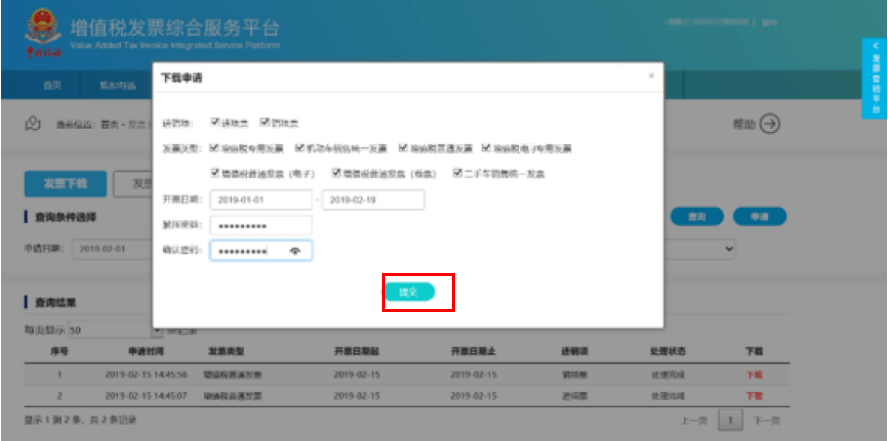This screenshot has width=888, height=441.
Task: Toggle 增值税普通发票 checkbox in first row
Action: point(403,148)
